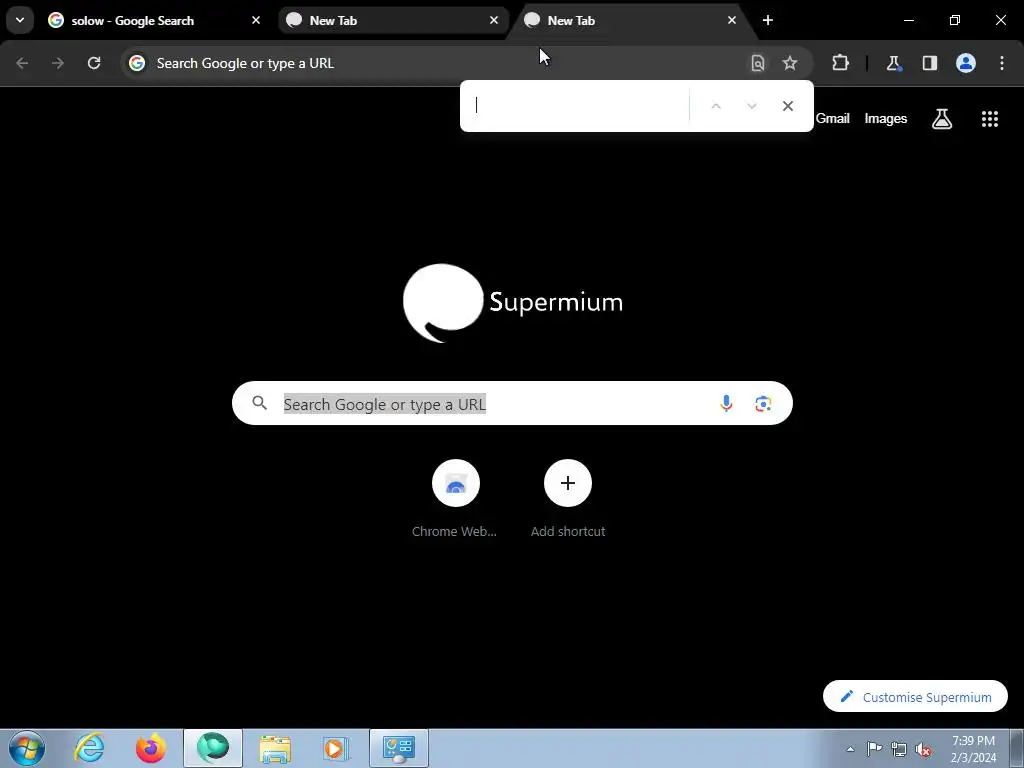The image size is (1024, 768).
Task: Open the Google apps grid
Action: [x=990, y=119]
